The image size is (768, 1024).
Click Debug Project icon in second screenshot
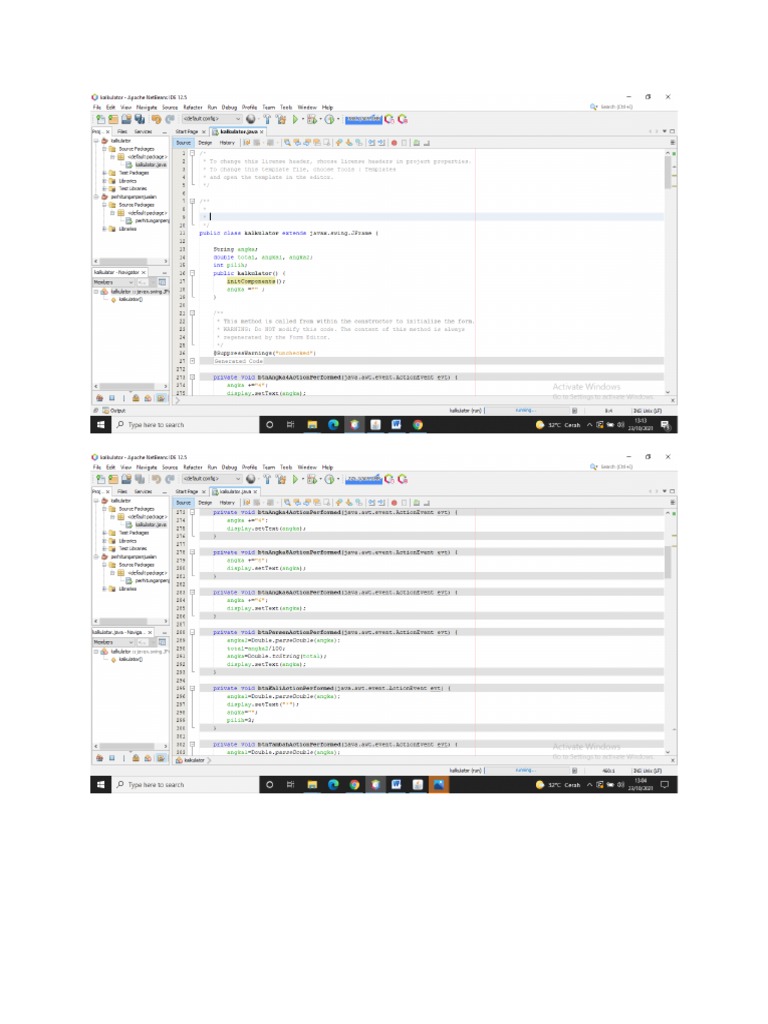(x=312, y=479)
